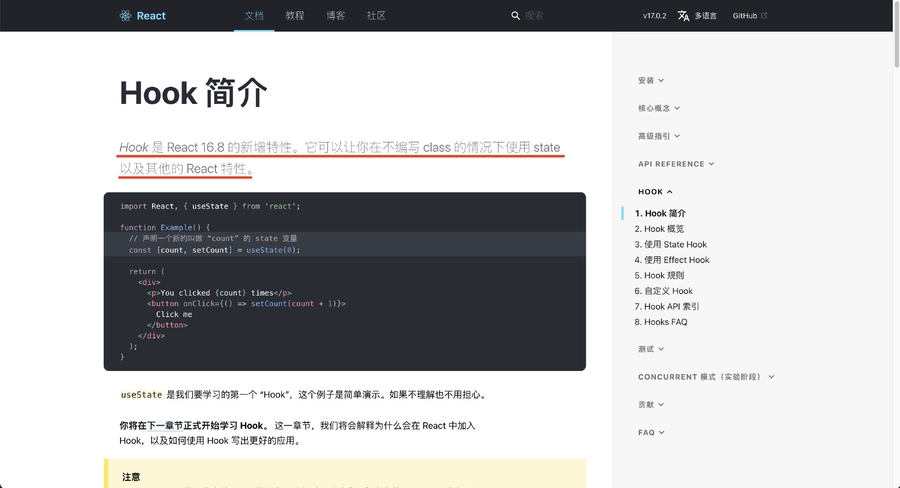The width and height of the screenshot is (900, 488).
Task: Open the Hooks FAQ sidebar link
Action: click(665, 322)
